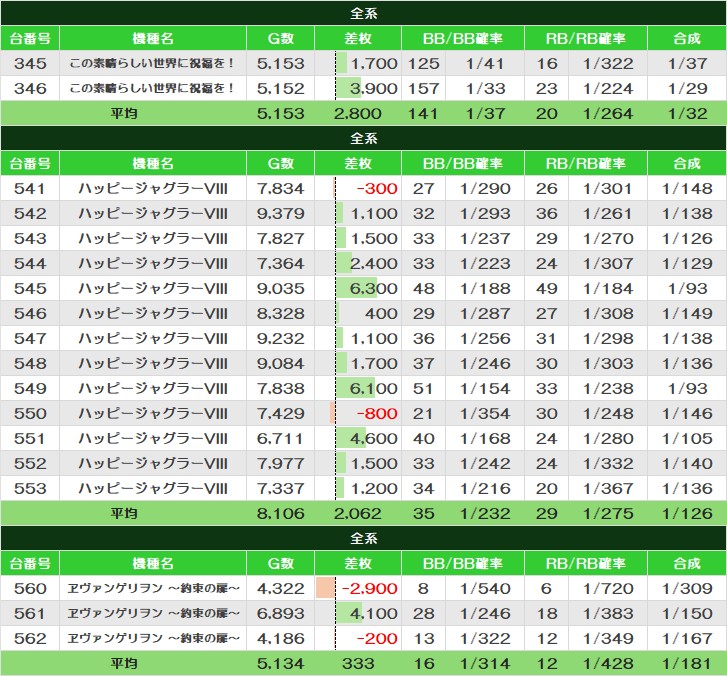Click machine number 346 cell
The image size is (727, 676).
coord(30,88)
